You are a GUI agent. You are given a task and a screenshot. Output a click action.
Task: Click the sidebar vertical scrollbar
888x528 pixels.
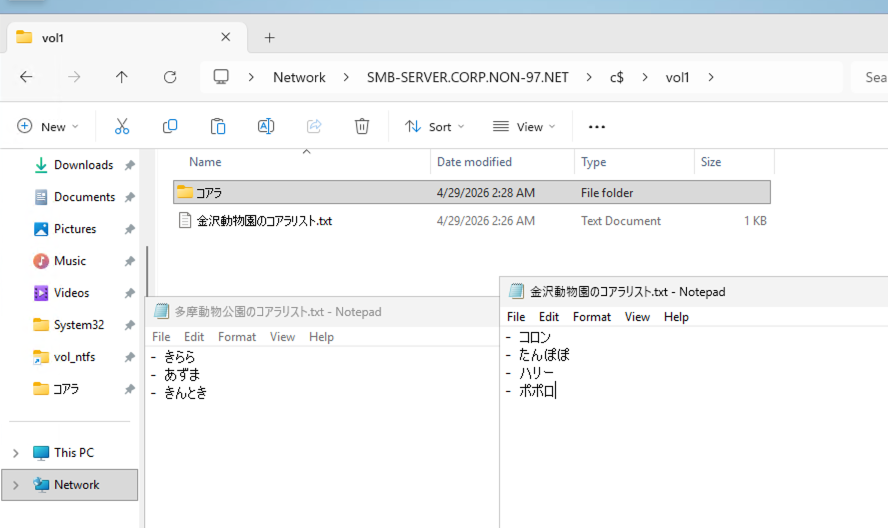pos(147,272)
